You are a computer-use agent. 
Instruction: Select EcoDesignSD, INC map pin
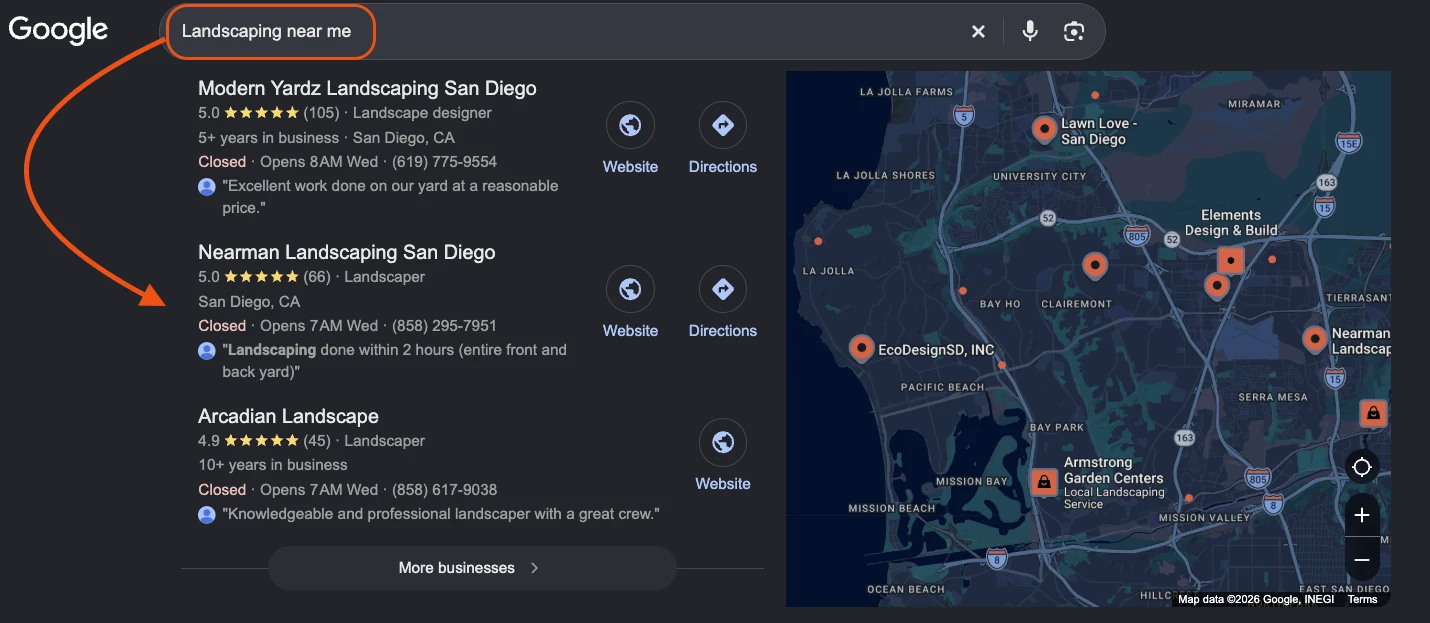(861, 348)
